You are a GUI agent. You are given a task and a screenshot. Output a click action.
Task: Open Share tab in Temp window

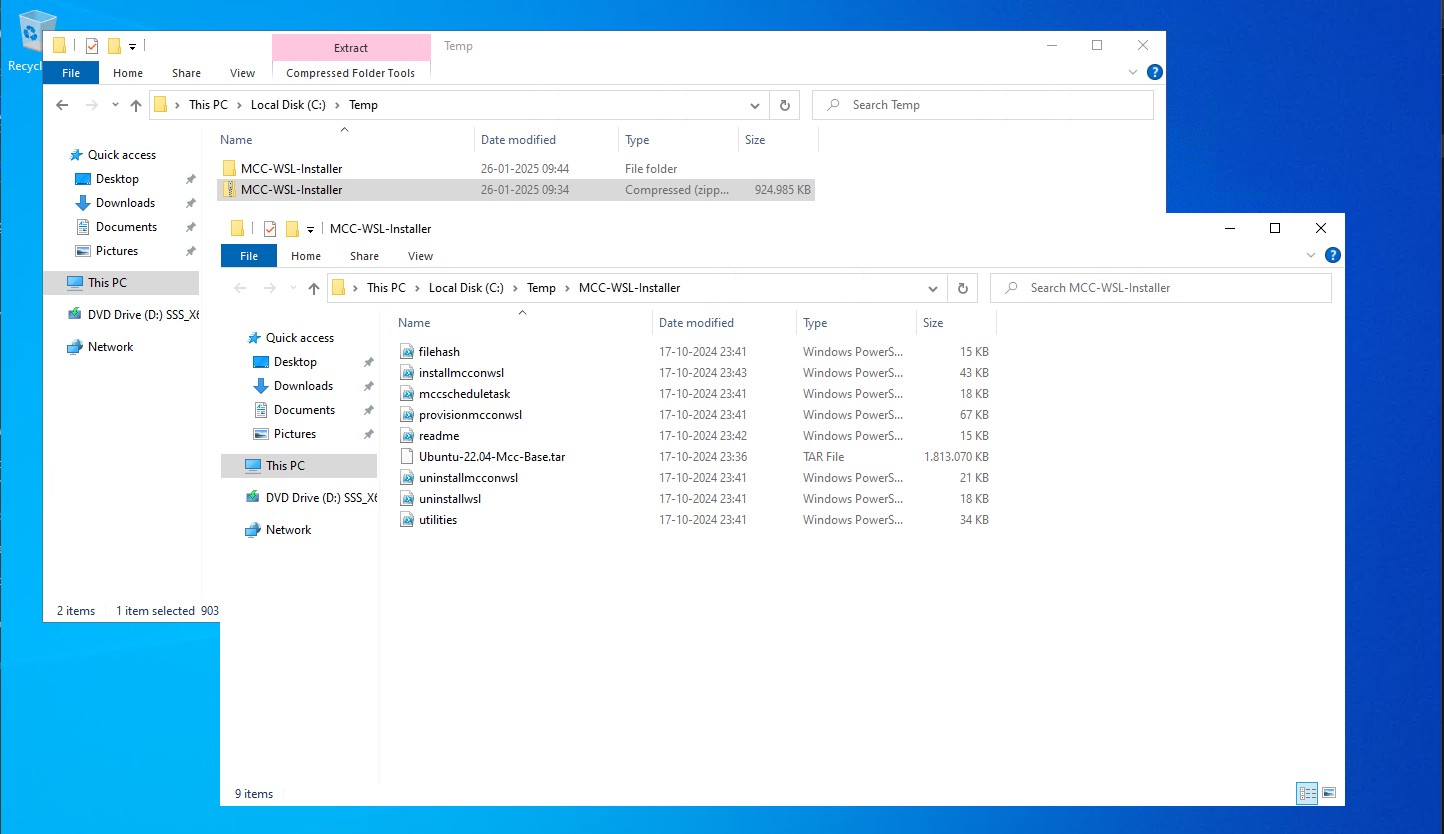186,73
